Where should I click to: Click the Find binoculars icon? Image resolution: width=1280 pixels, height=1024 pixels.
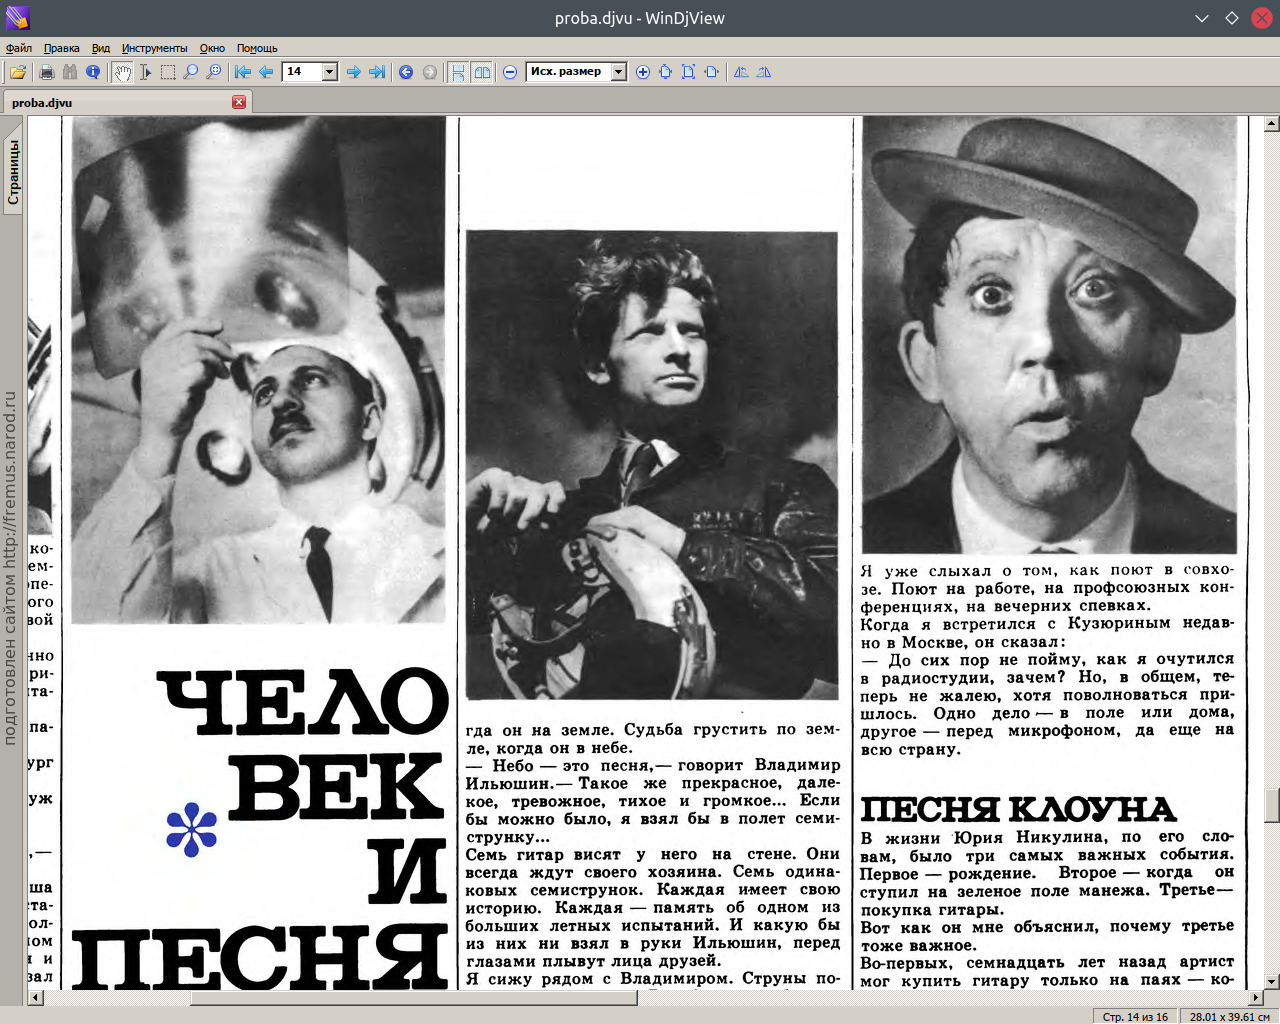point(69,72)
